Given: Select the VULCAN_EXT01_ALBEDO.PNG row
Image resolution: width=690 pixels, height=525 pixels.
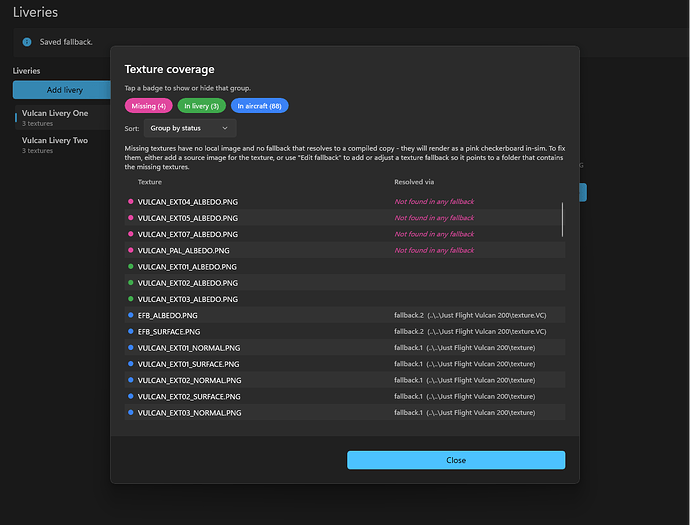Looking at the screenshot, I should point(345,267).
